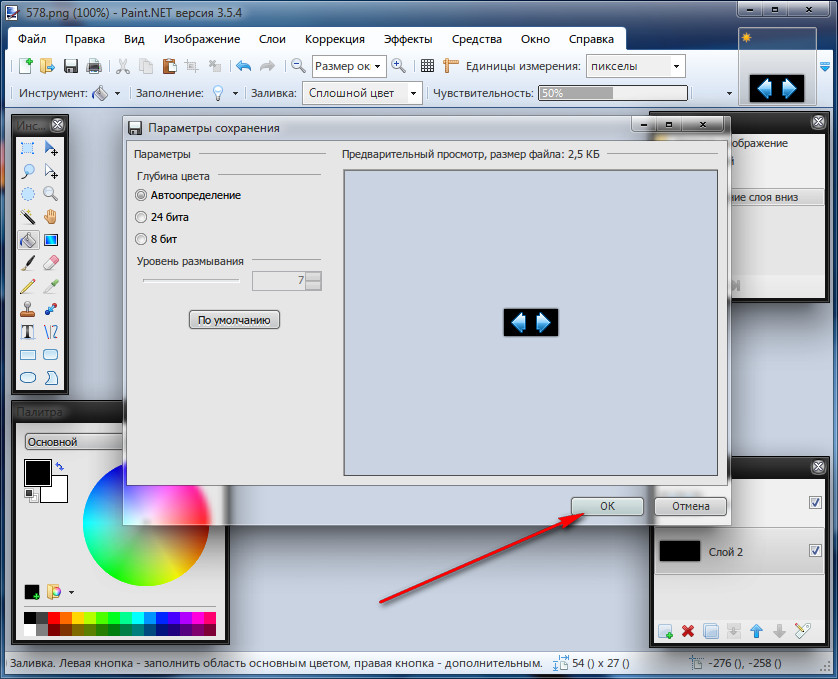The width and height of the screenshot is (838, 679).
Task: Select the Magic Wand tool
Action: (29, 217)
